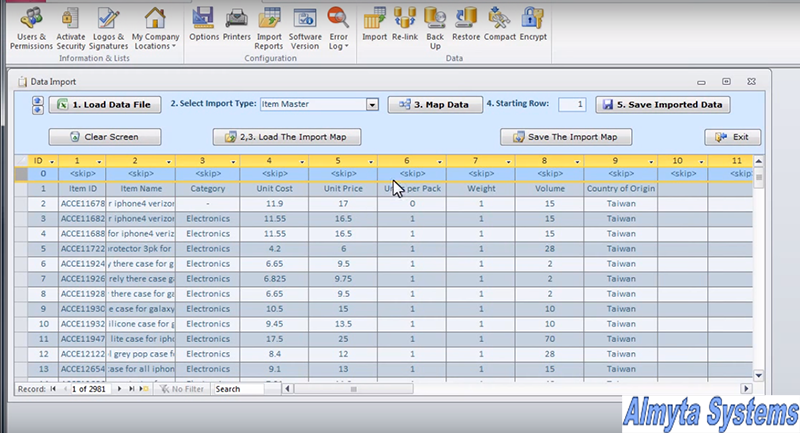Click the Back Up data icon

click(x=435, y=25)
